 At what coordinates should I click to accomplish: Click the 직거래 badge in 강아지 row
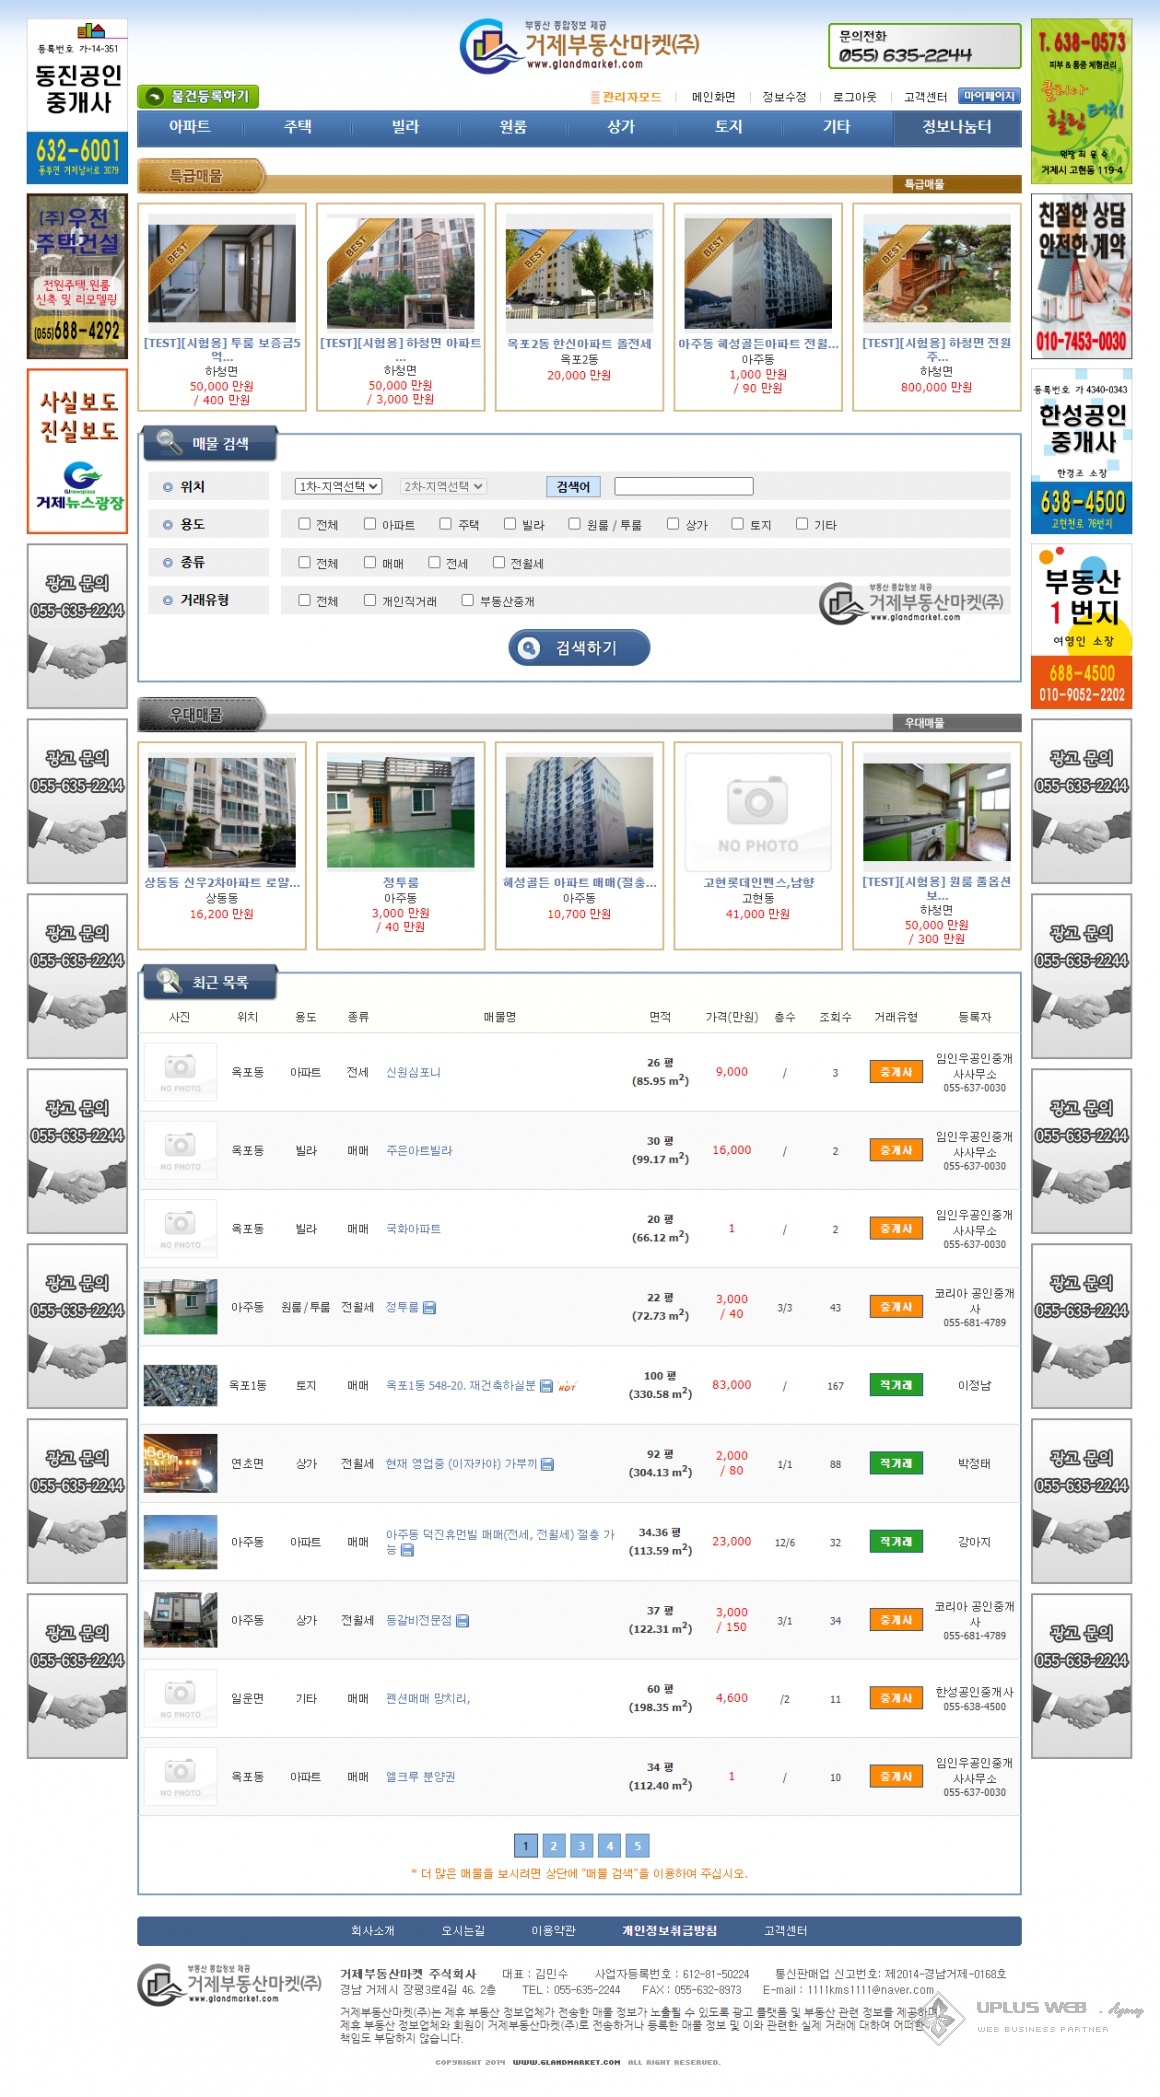pyautogui.click(x=896, y=1542)
